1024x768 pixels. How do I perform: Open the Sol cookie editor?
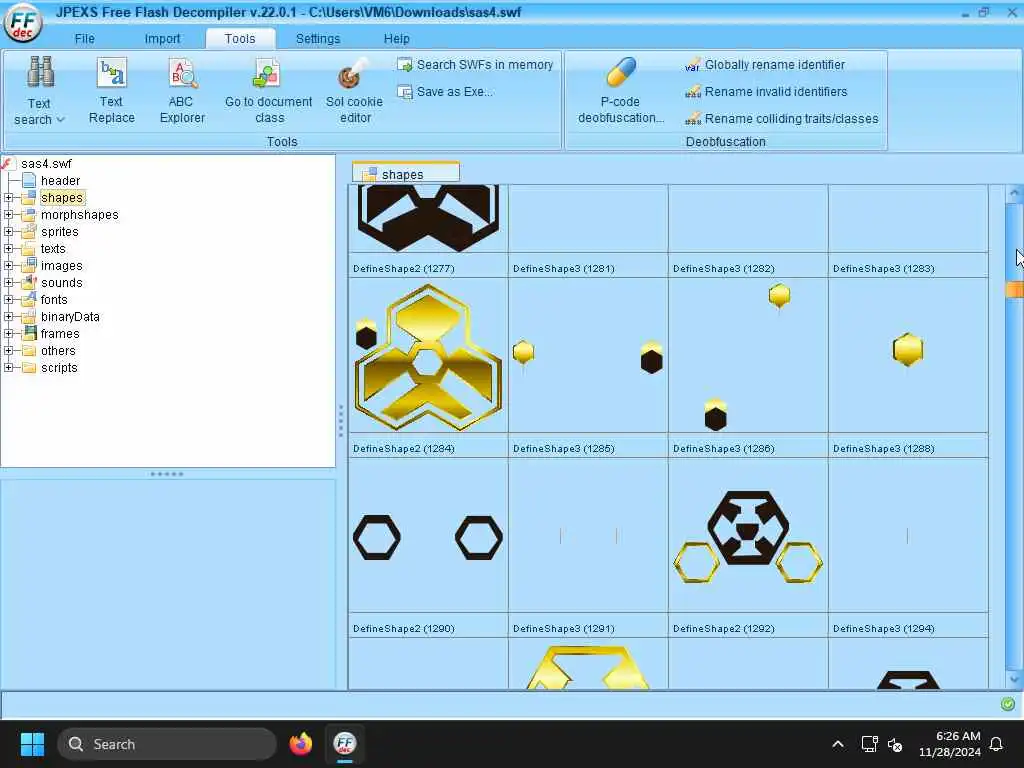[x=355, y=91]
